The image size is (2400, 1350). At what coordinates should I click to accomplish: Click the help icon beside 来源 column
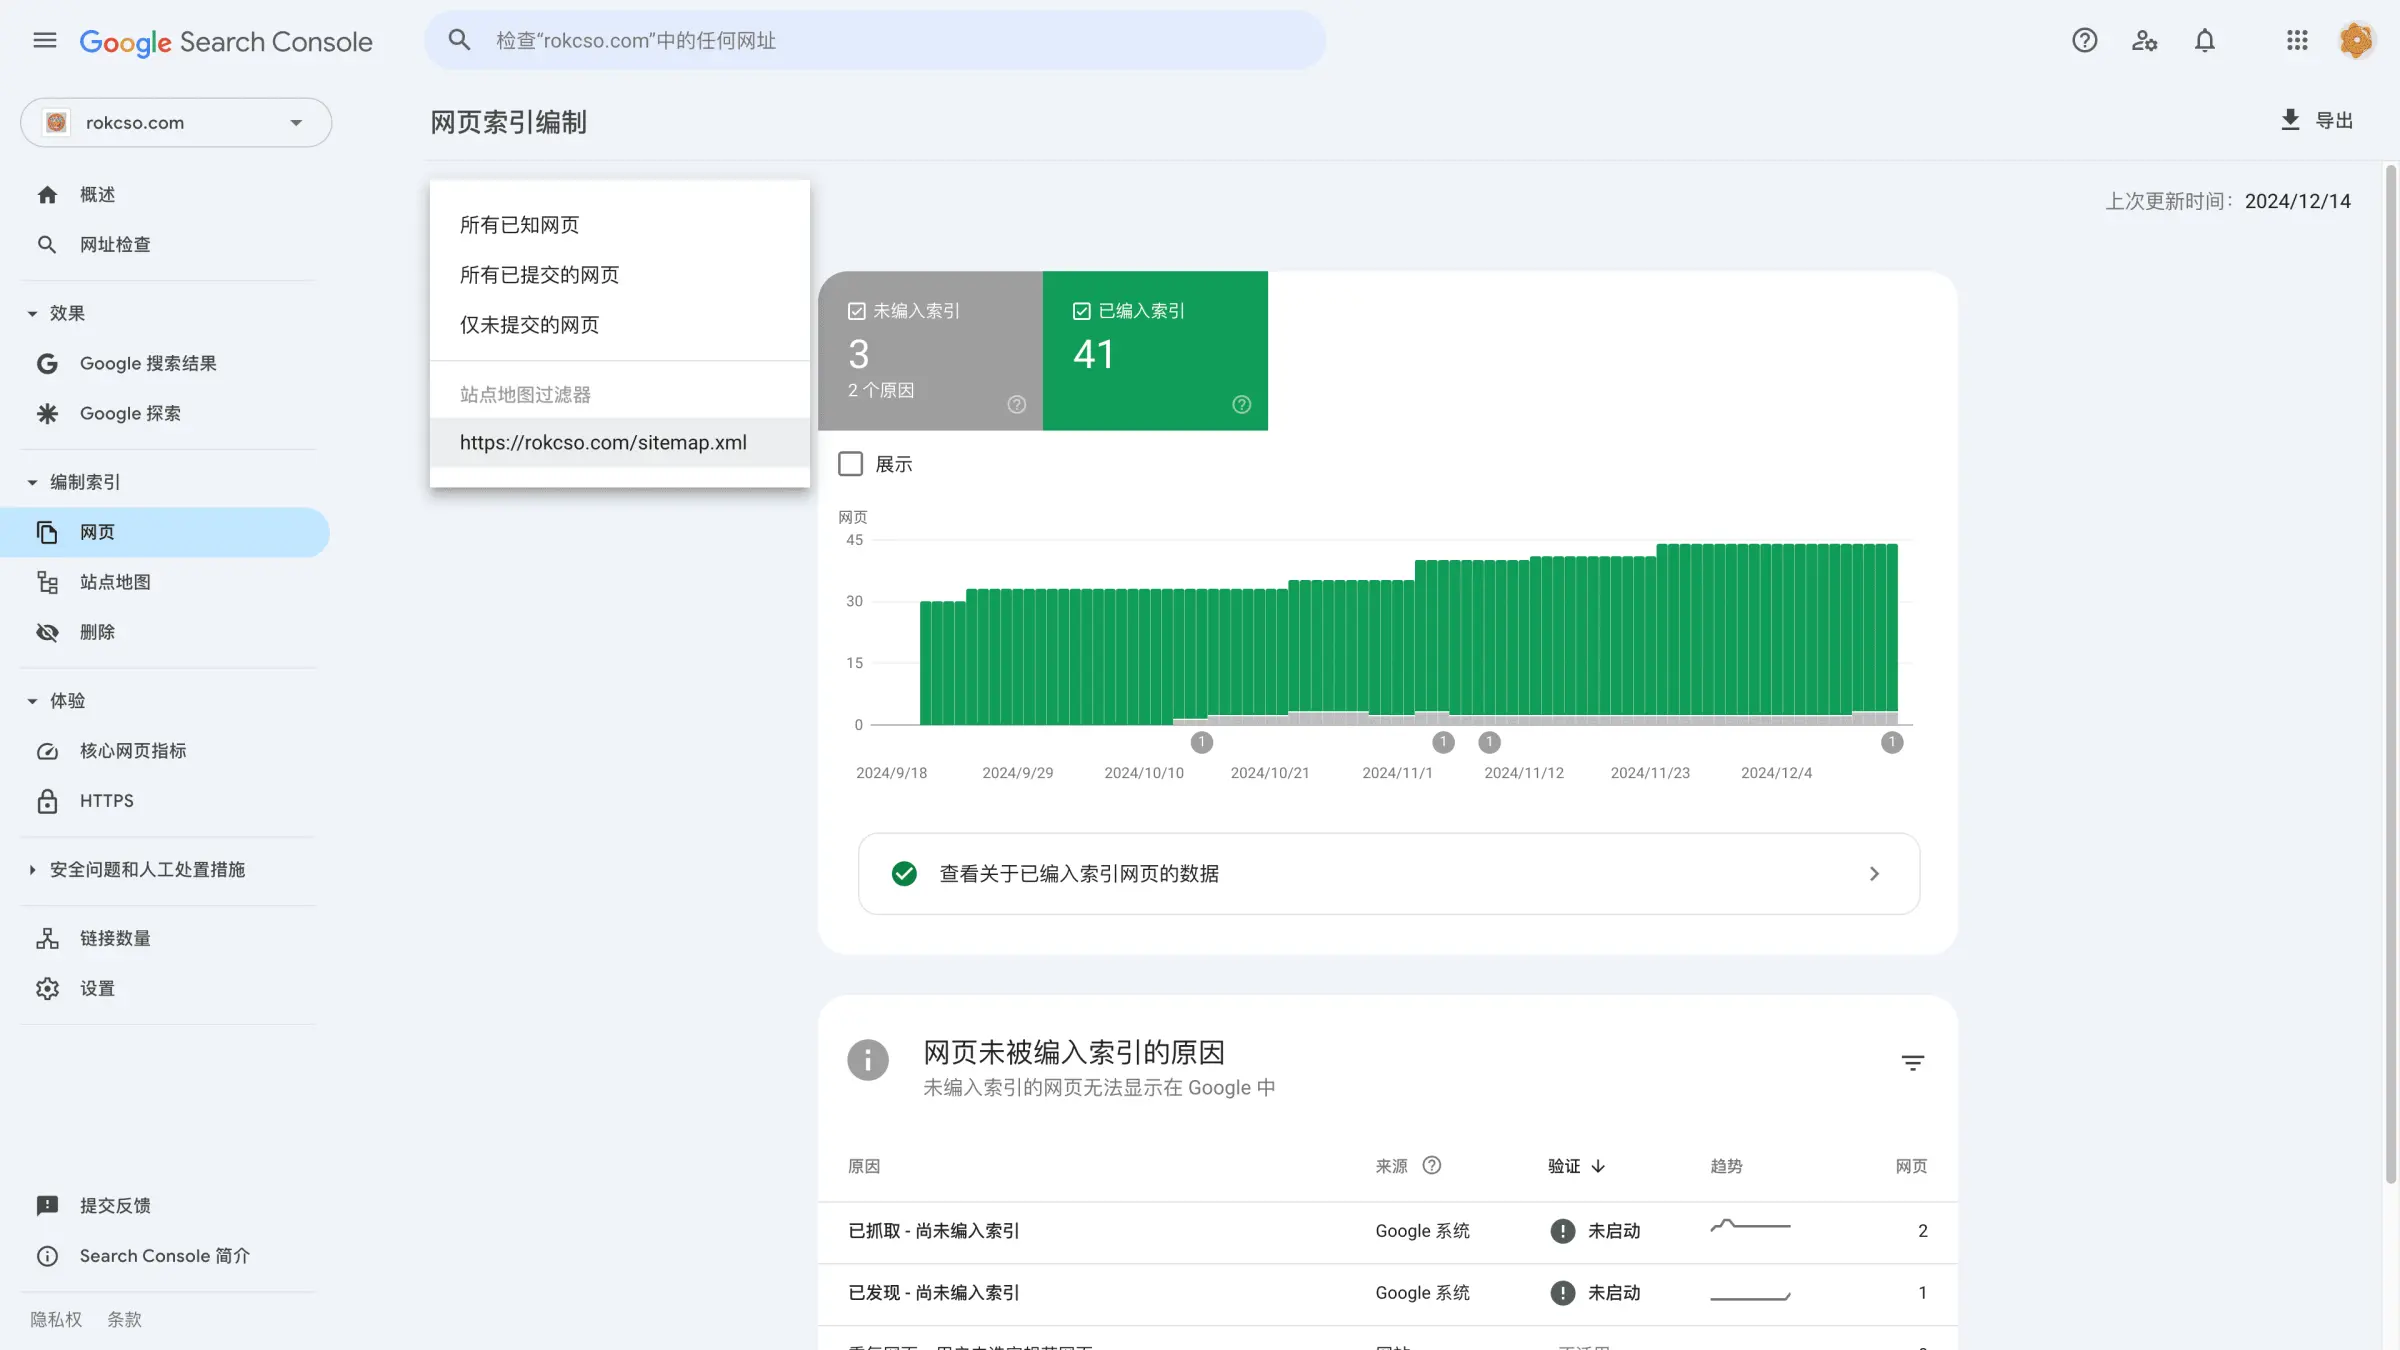(x=1432, y=1165)
